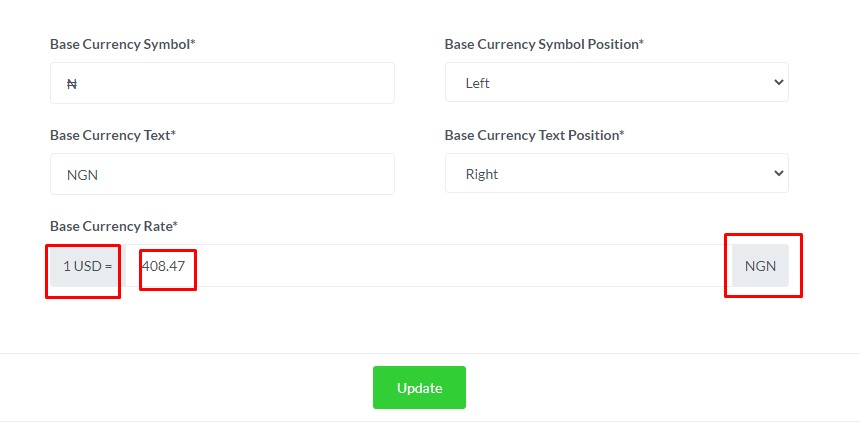Screen dimensions: 860x422
Task: Click the "Base Currency Symbol Position*" label
Action: 544,44
